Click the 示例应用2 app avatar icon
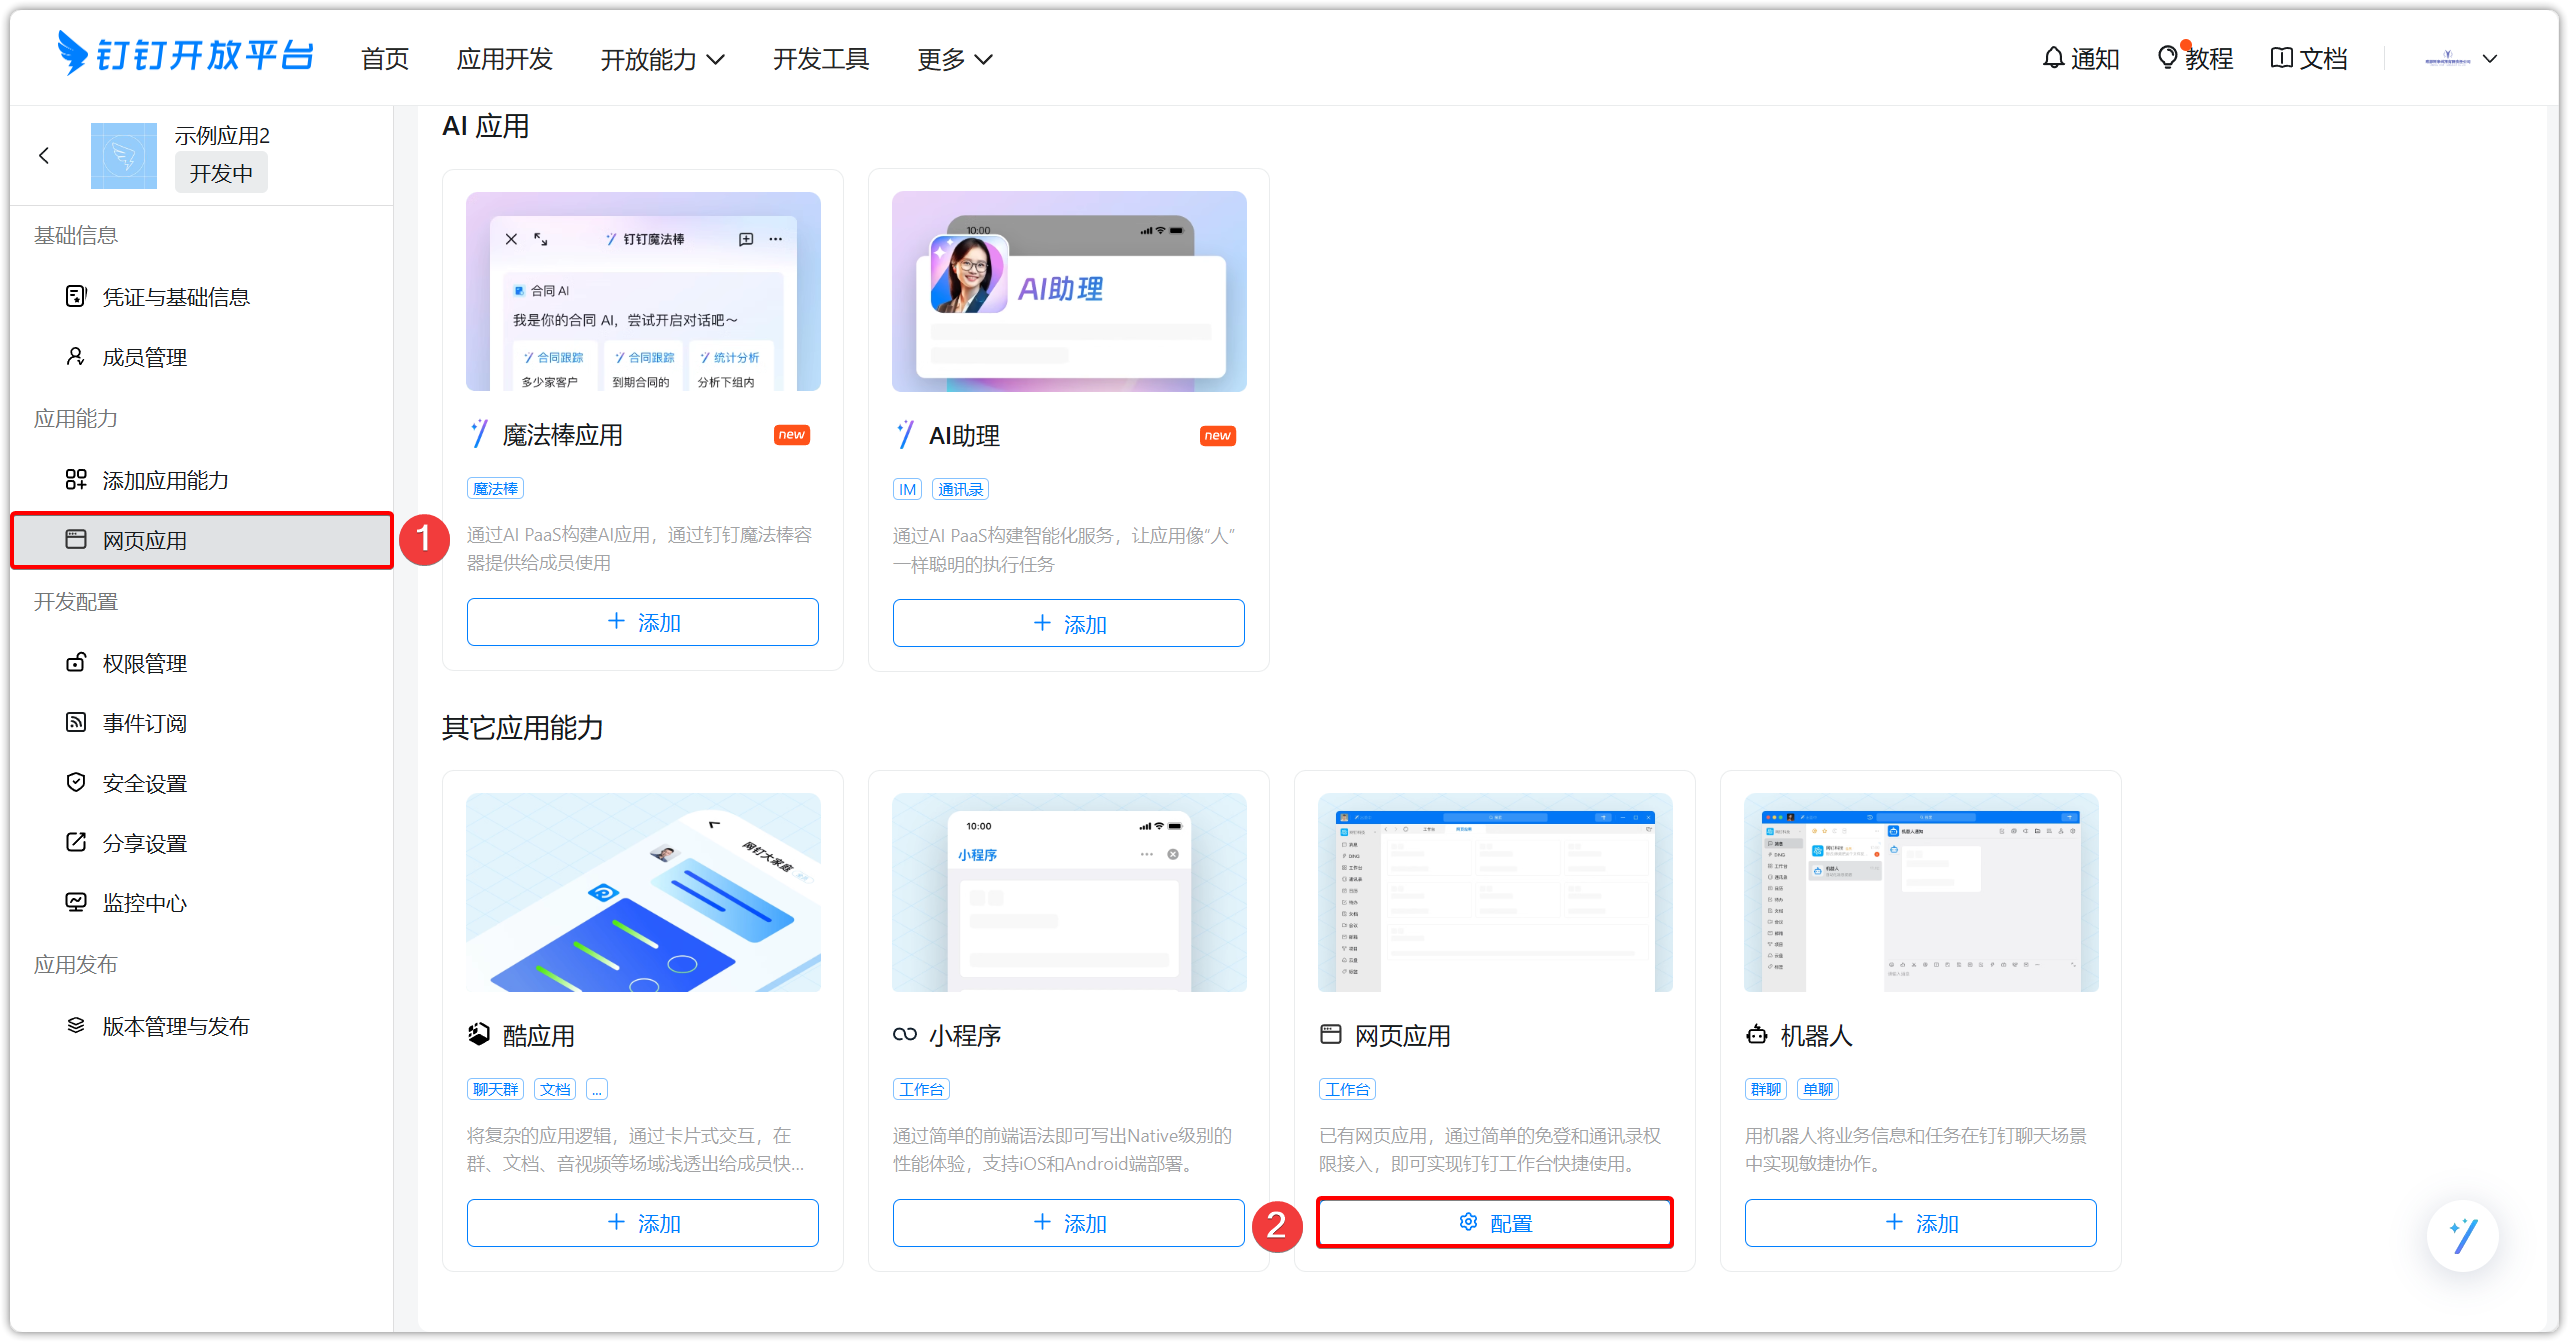The height and width of the screenshot is (1342, 2569). tap(124, 155)
